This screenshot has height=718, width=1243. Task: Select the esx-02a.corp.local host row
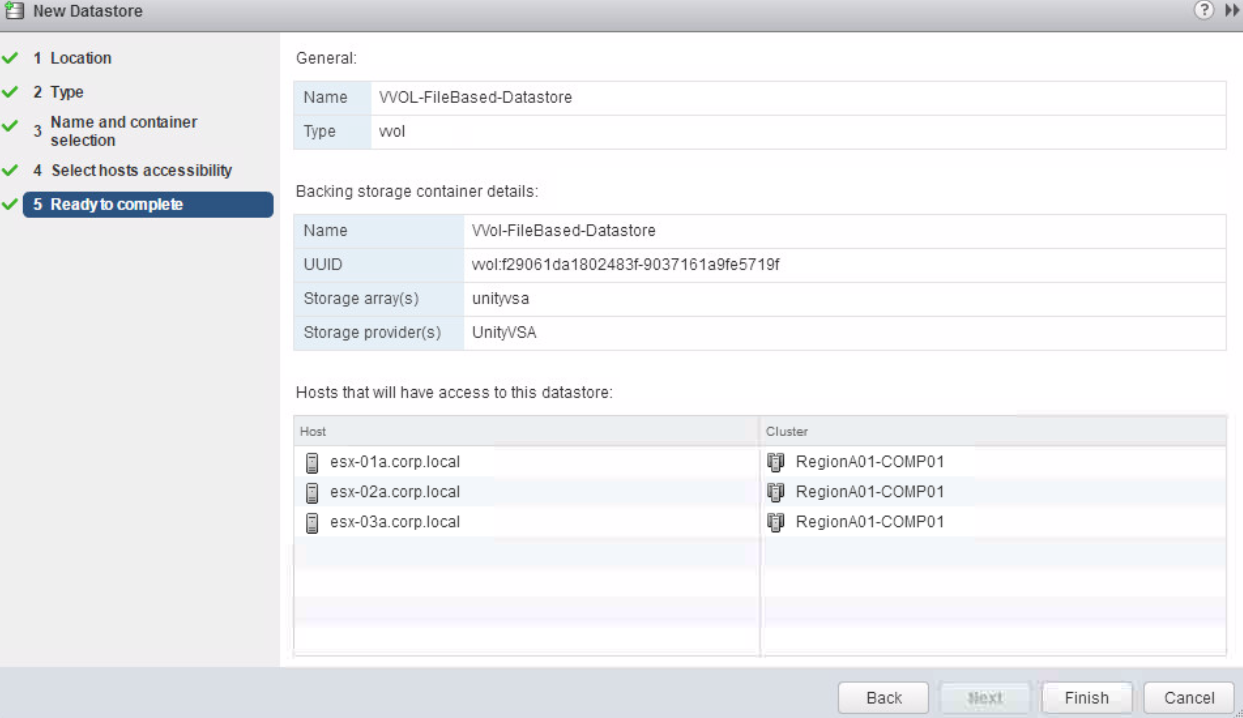[395, 492]
